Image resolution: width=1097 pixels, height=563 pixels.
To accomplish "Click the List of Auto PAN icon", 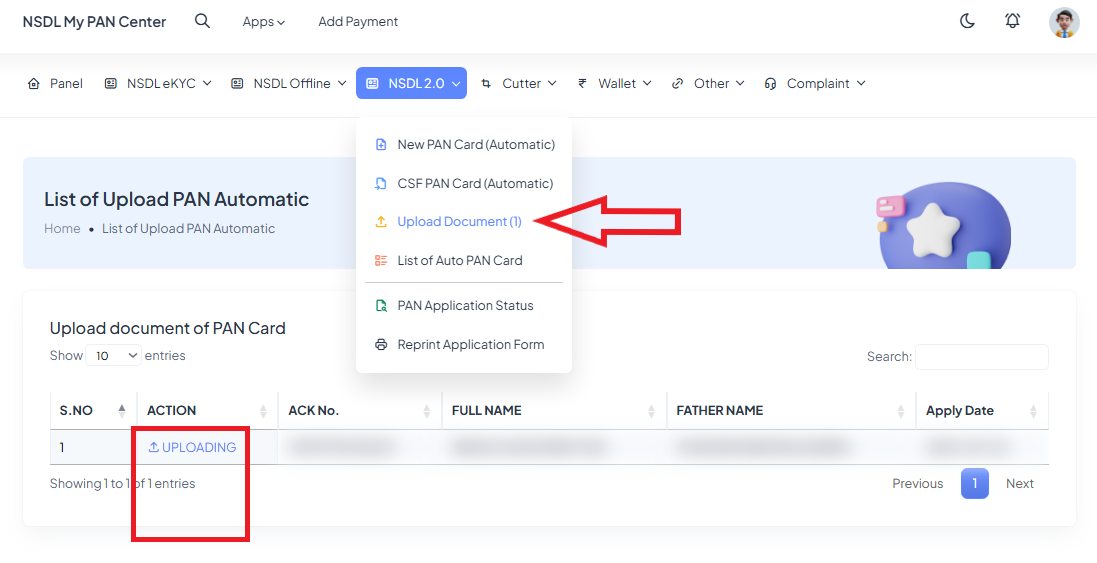I will [381, 260].
